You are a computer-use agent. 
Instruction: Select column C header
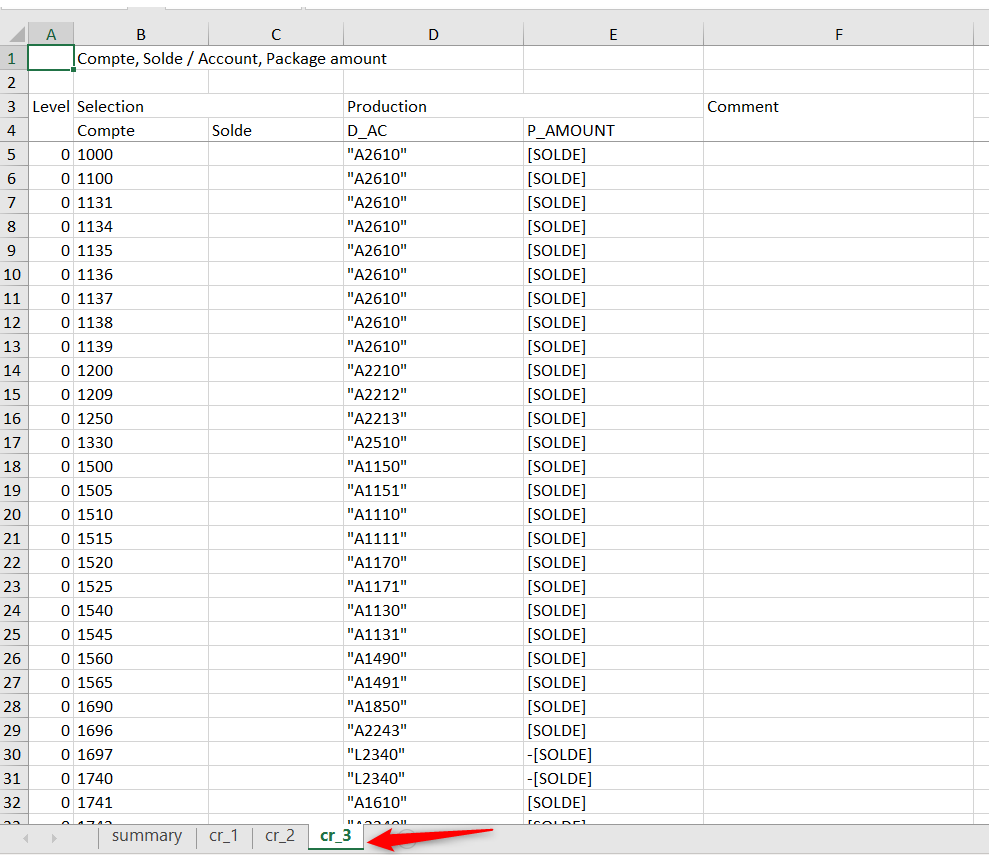[x=276, y=34]
